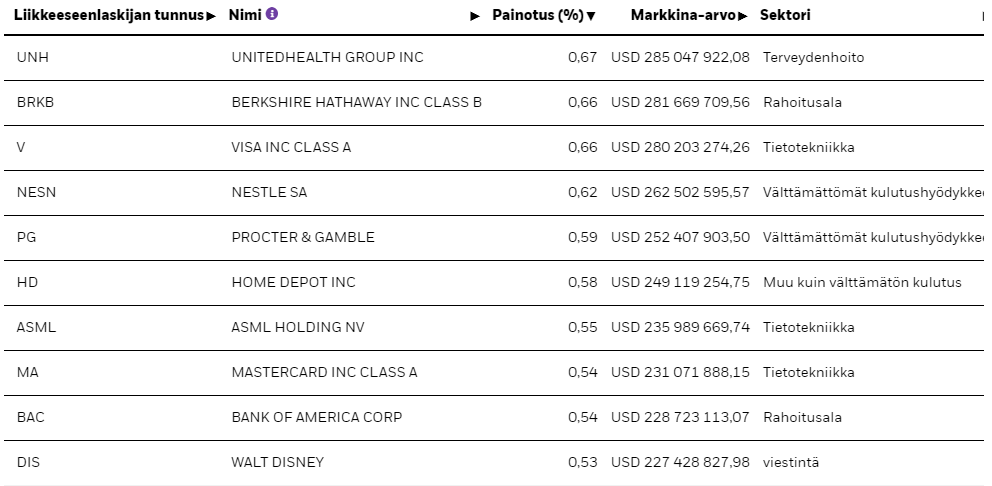Click the purple info icon beside Nimi
This screenshot has height=486, width=992.
[271, 13]
